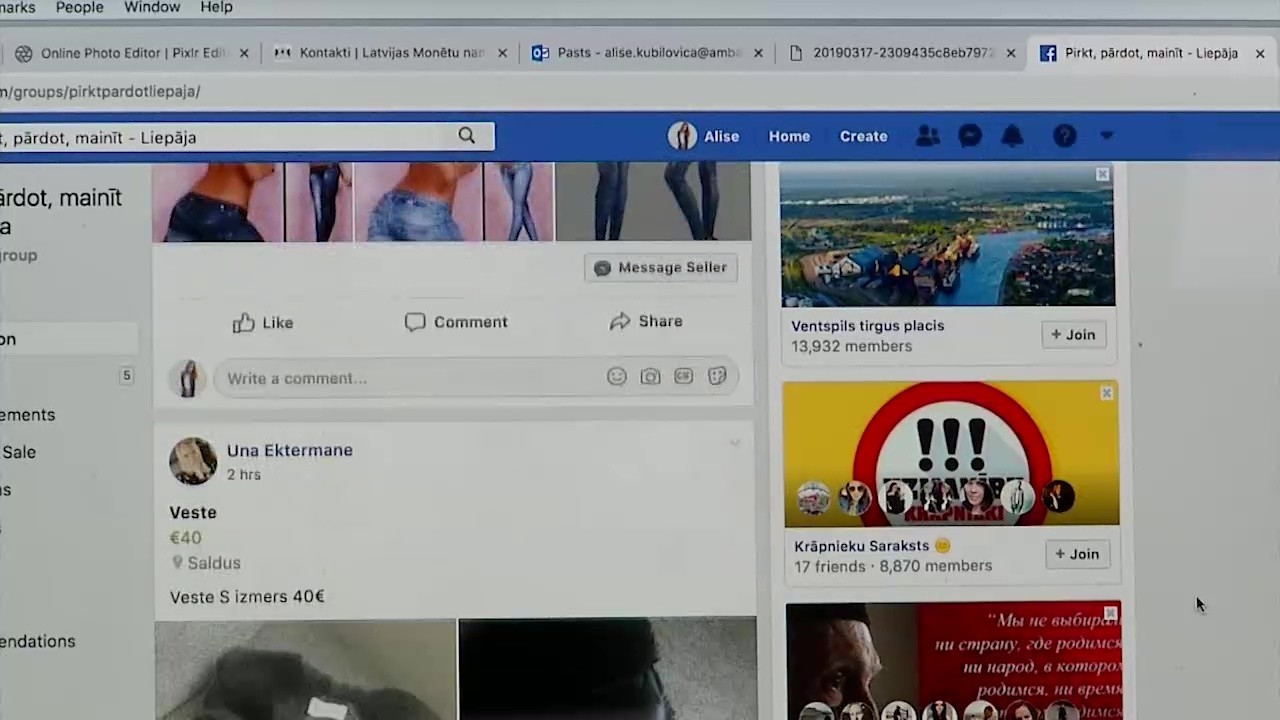This screenshot has height=720, width=1280.
Task: Open the Friend Requests icon
Action: point(928,136)
